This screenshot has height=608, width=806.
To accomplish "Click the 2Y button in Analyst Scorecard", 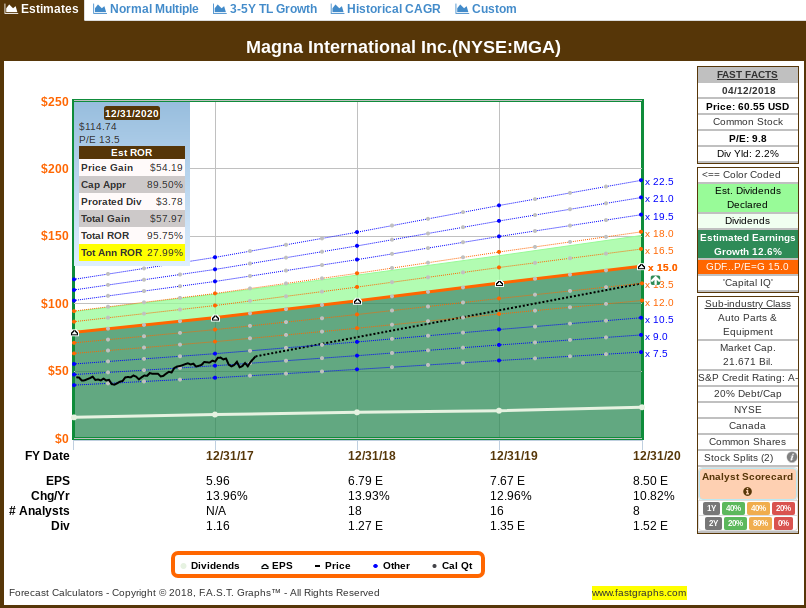I will [713, 521].
